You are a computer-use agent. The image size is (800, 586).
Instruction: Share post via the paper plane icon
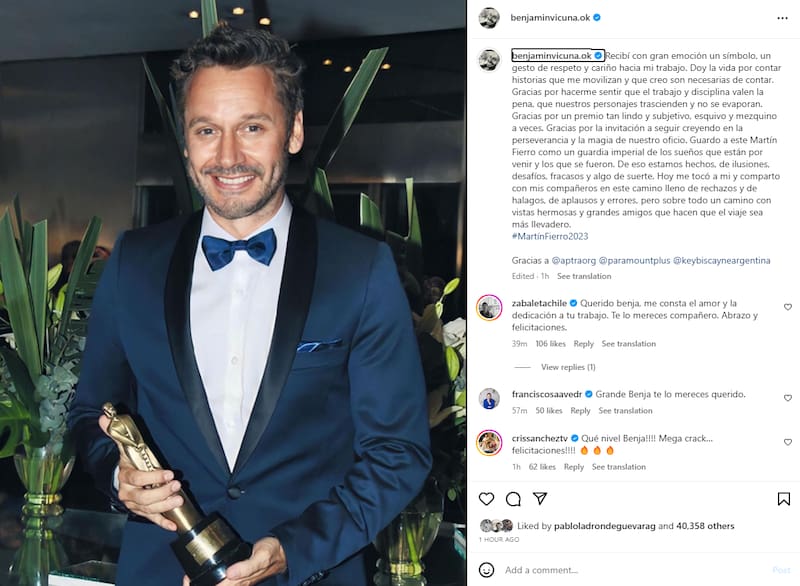click(540, 498)
